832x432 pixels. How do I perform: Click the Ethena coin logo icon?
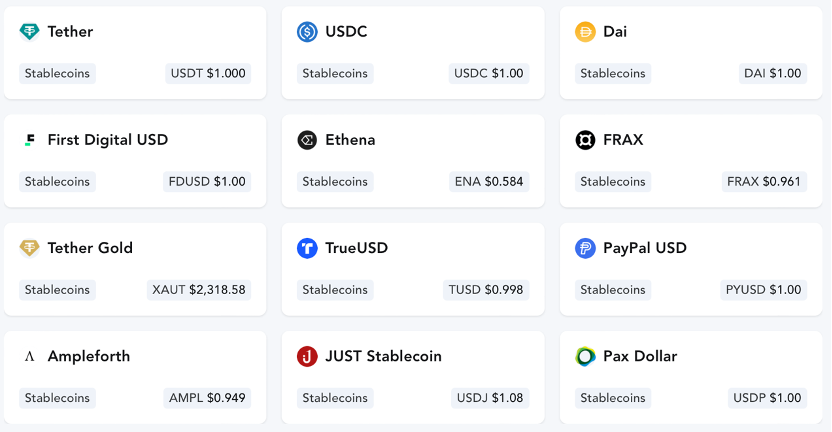click(x=307, y=140)
